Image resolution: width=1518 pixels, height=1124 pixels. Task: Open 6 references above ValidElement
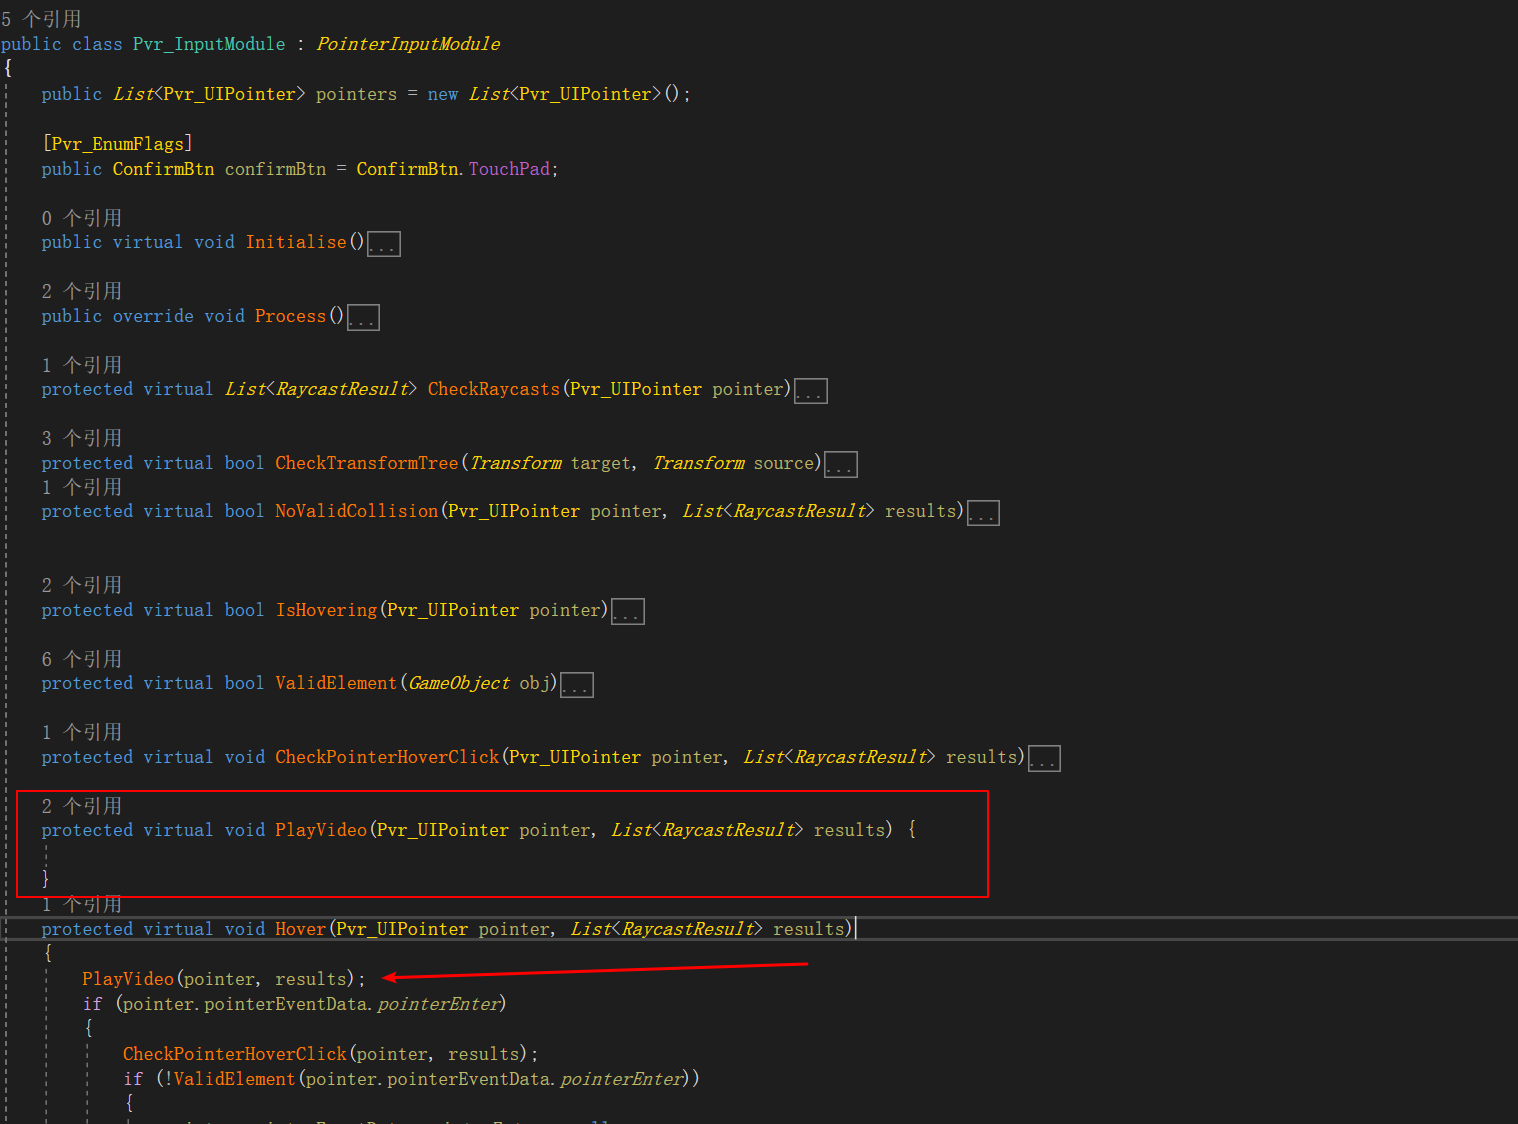pos(81,658)
